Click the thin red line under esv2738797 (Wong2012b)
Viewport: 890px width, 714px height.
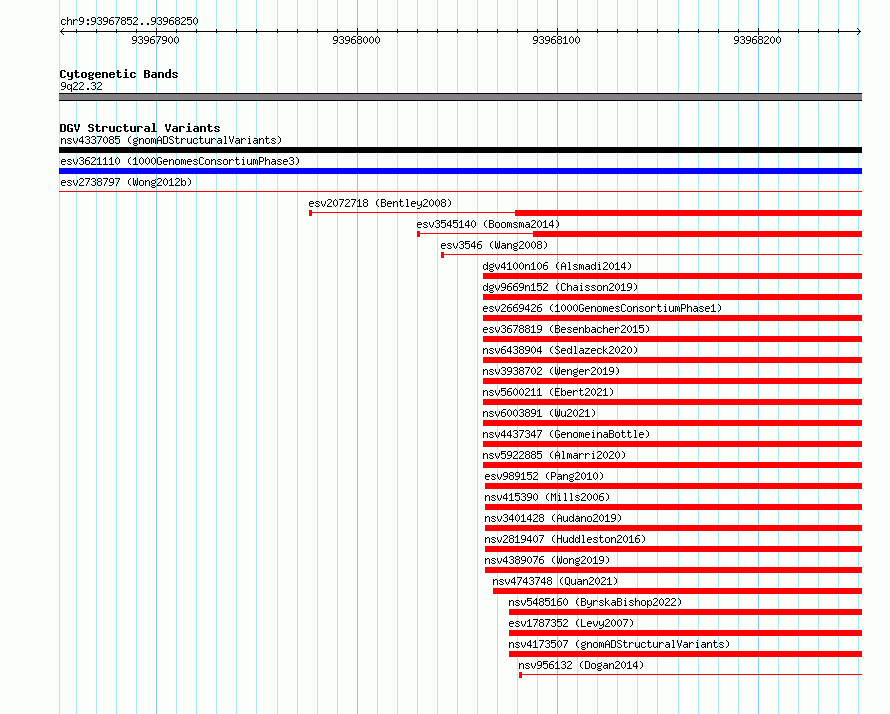tap(460, 192)
